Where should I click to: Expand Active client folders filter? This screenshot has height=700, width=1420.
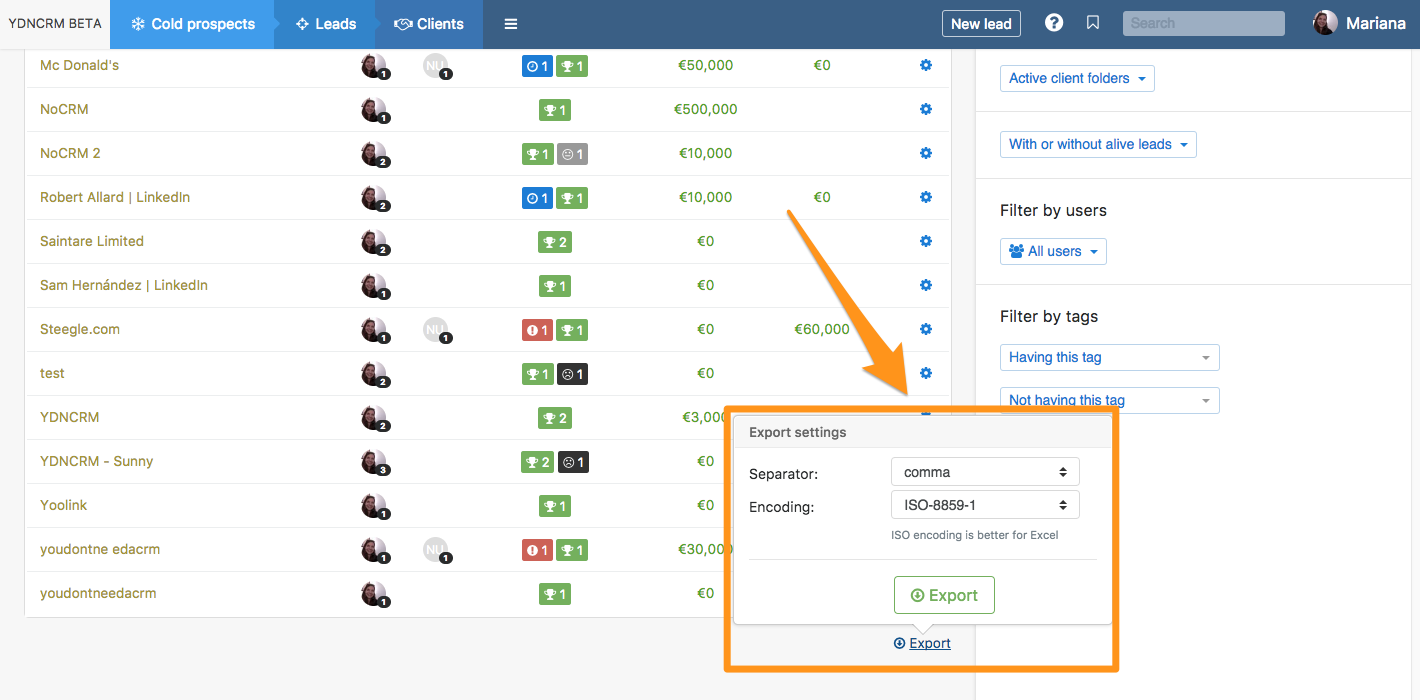(x=1077, y=78)
